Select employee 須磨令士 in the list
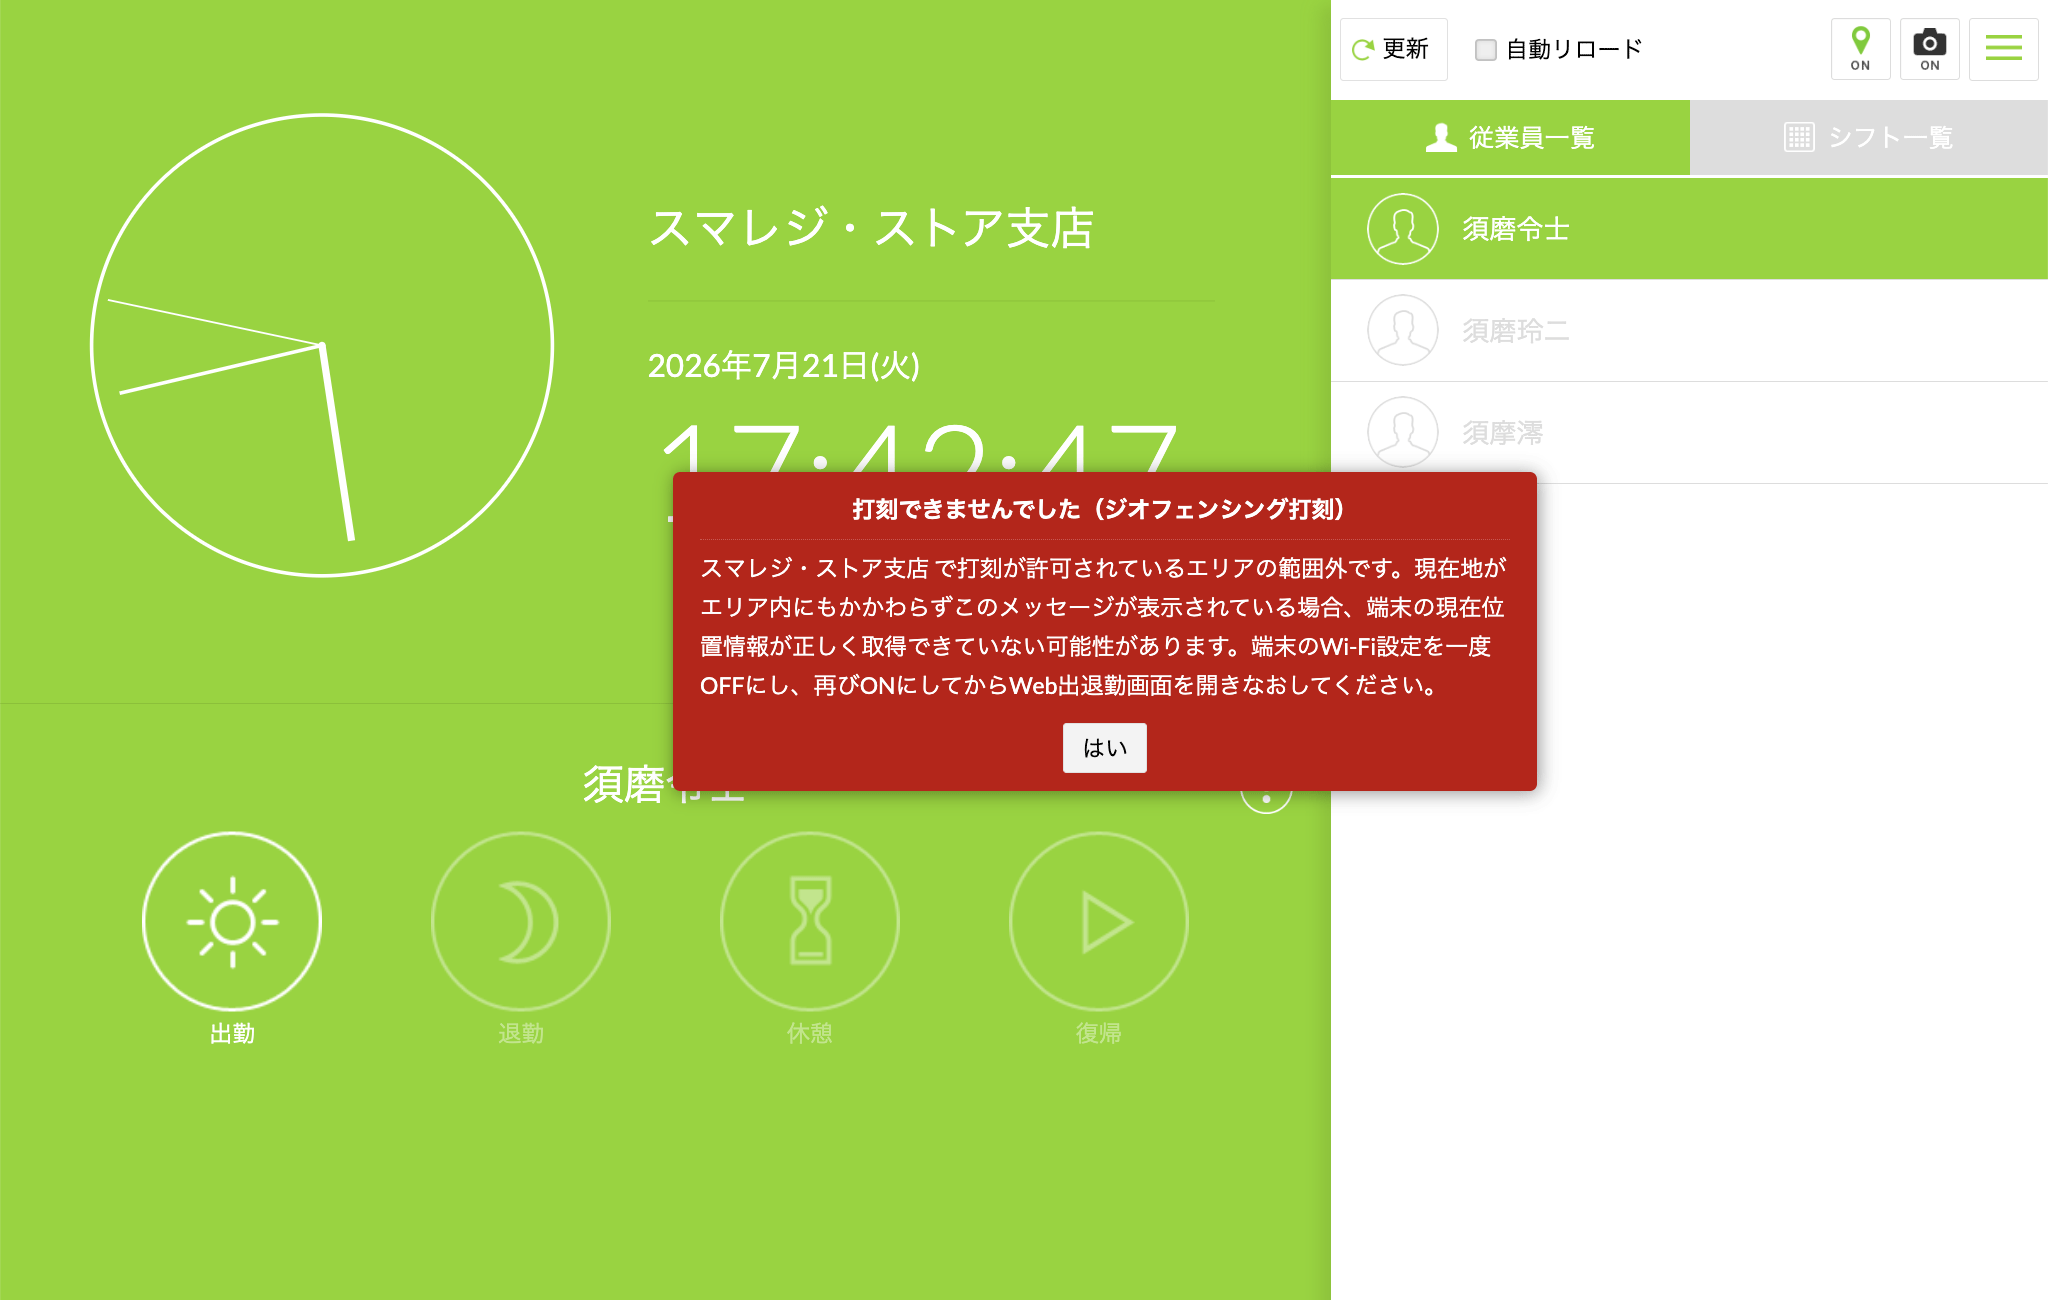2048x1300 pixels. (1689, 229)
